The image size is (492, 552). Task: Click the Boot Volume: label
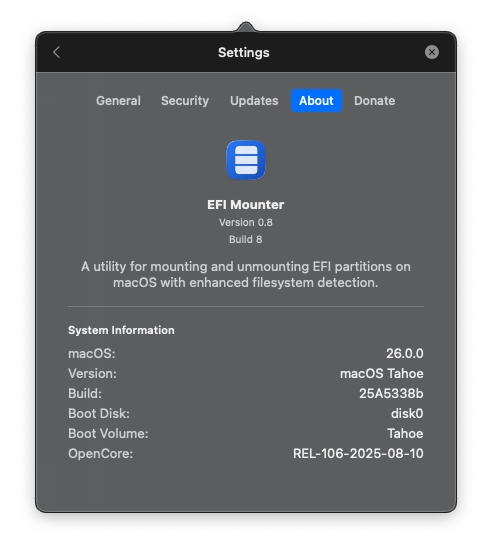[108, 434]
